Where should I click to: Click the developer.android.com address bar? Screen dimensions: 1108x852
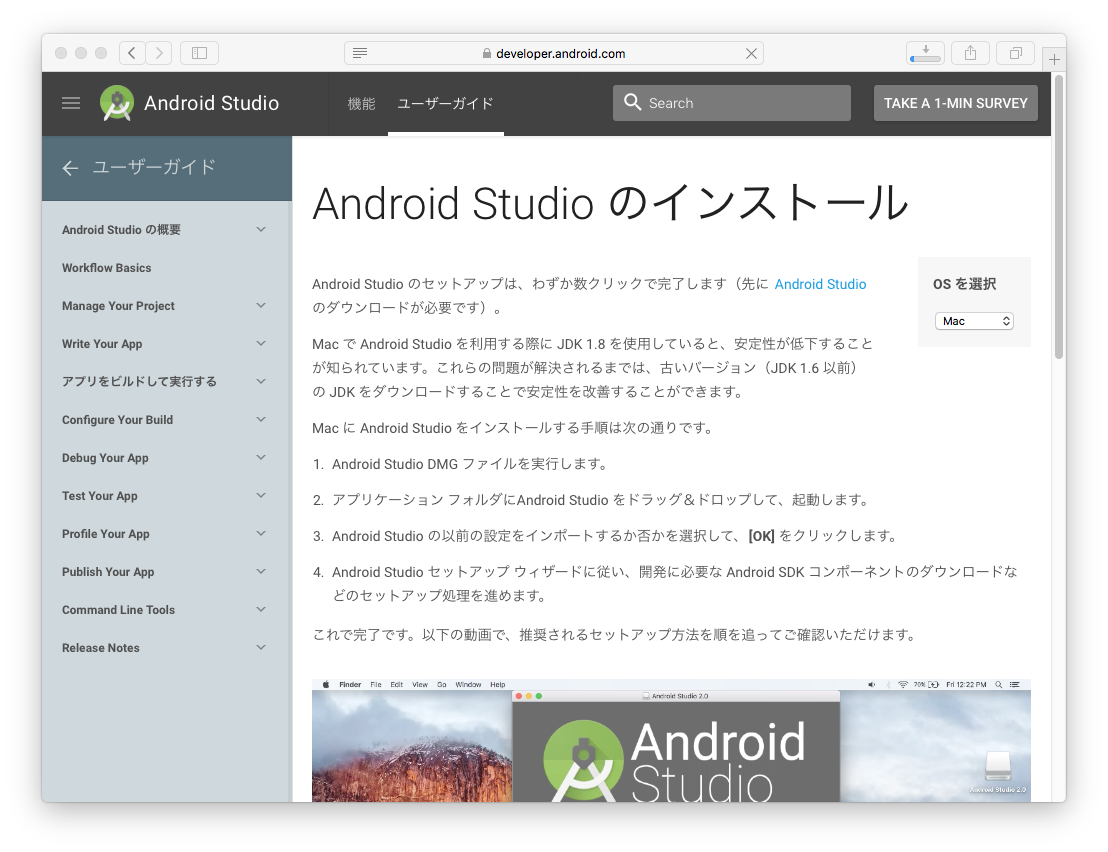553,53
